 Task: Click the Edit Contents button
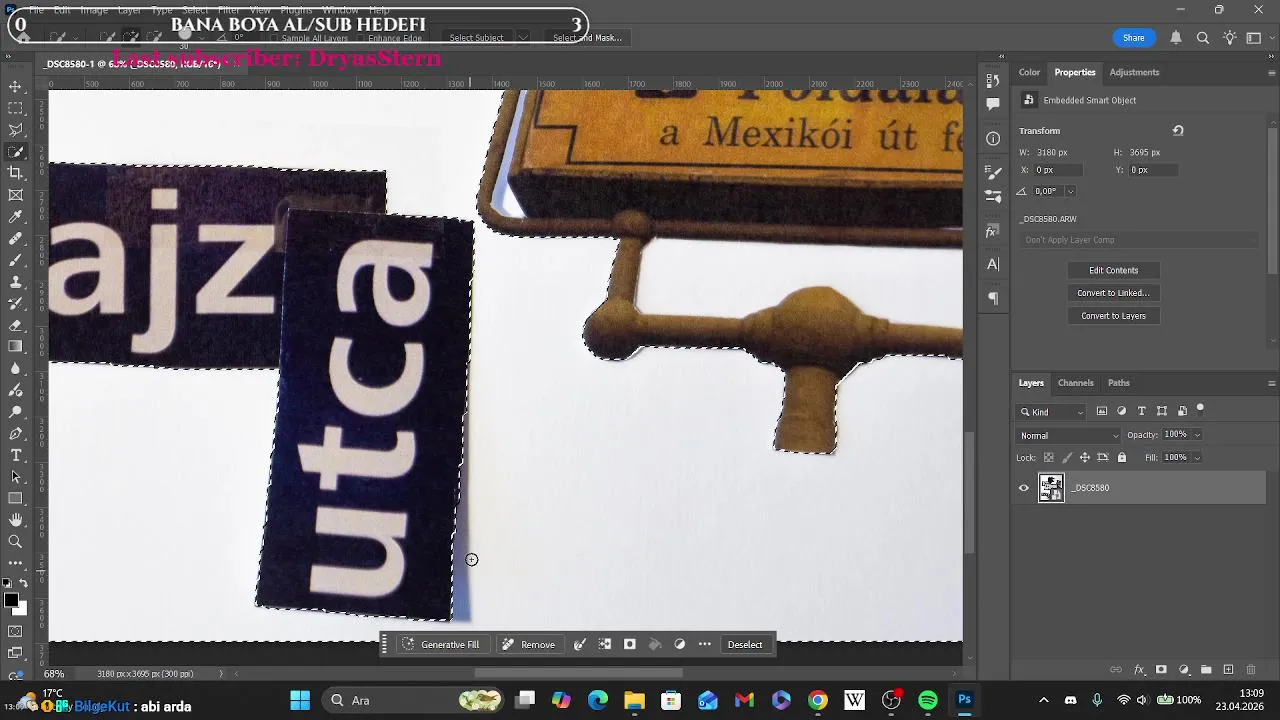1113,270
